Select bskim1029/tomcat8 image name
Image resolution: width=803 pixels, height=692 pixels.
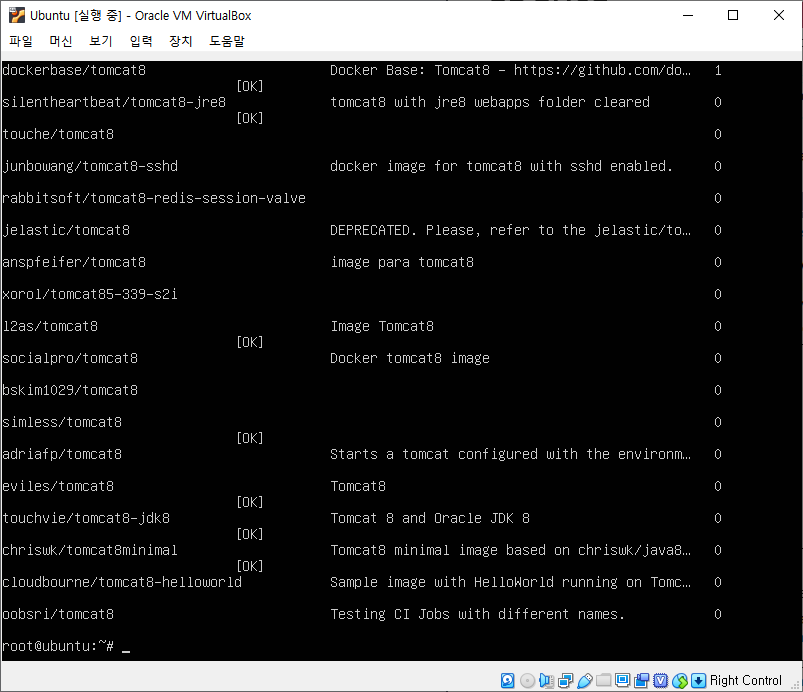coord(70,390)
